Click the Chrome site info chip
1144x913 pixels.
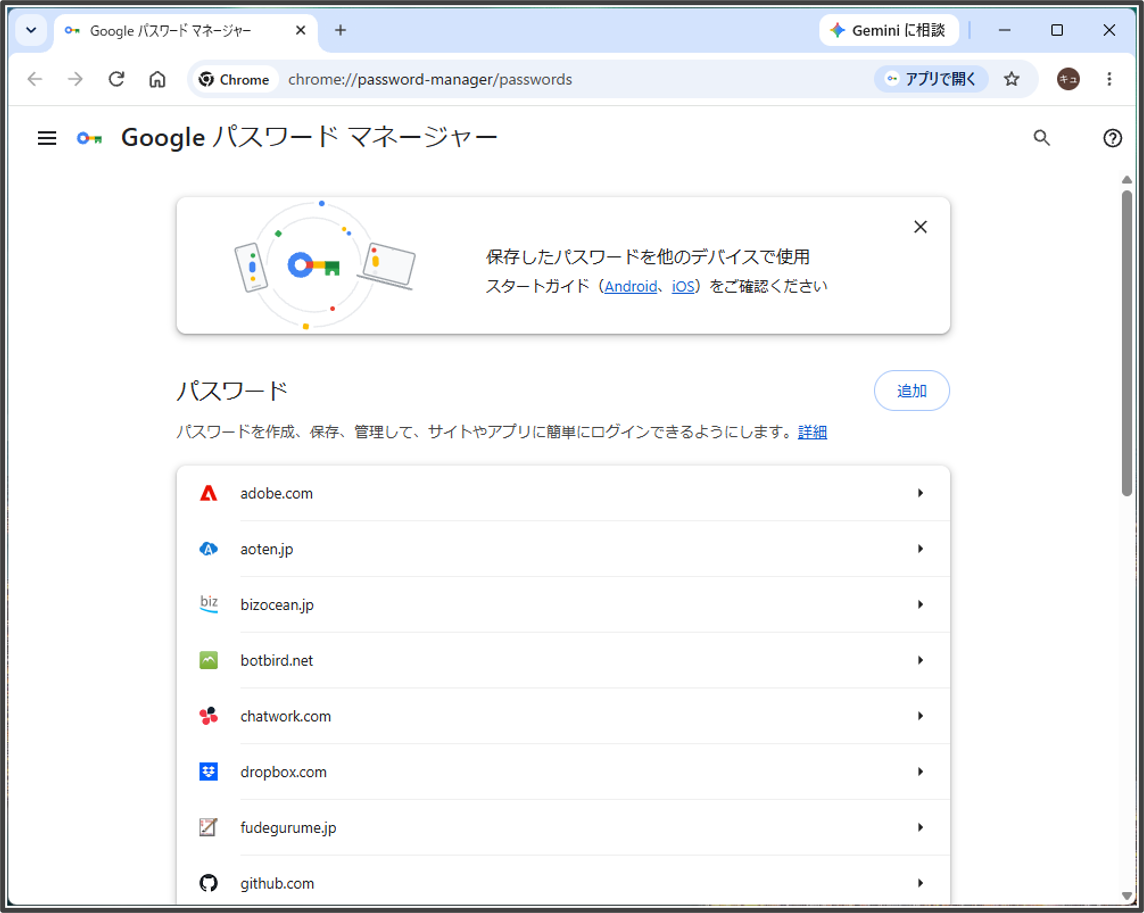point(234,79)
